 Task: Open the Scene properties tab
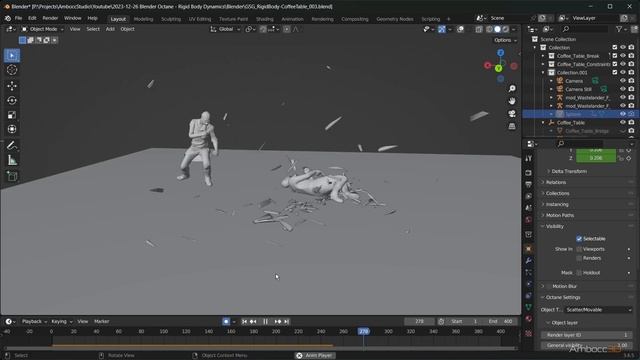coord(529,208)
